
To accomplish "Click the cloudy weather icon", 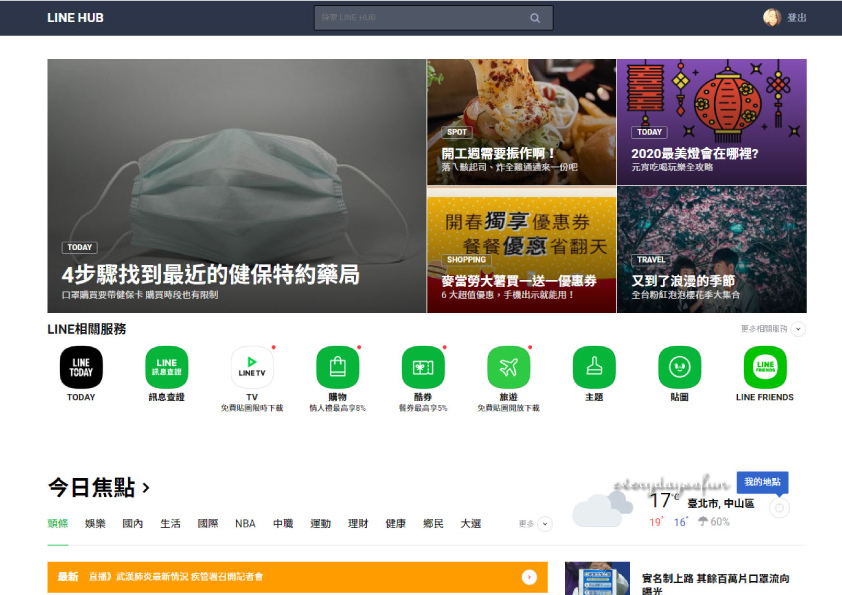I will [x=601, y=509].
